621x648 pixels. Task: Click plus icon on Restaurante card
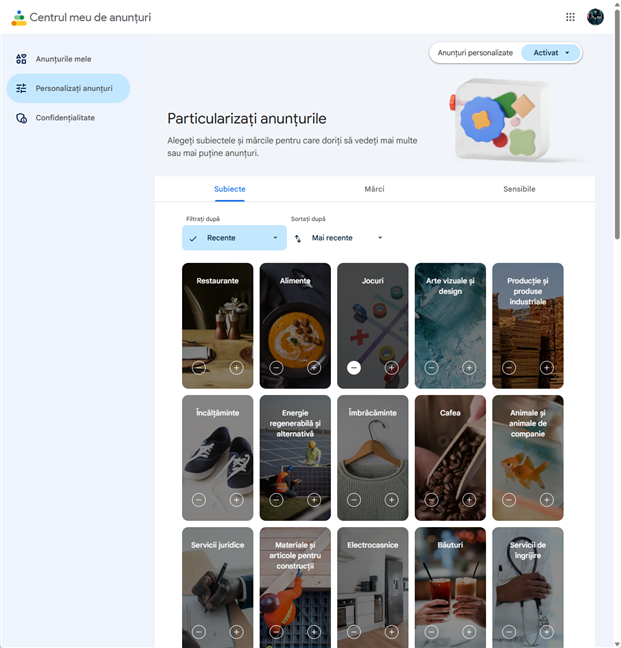[236, 368]
